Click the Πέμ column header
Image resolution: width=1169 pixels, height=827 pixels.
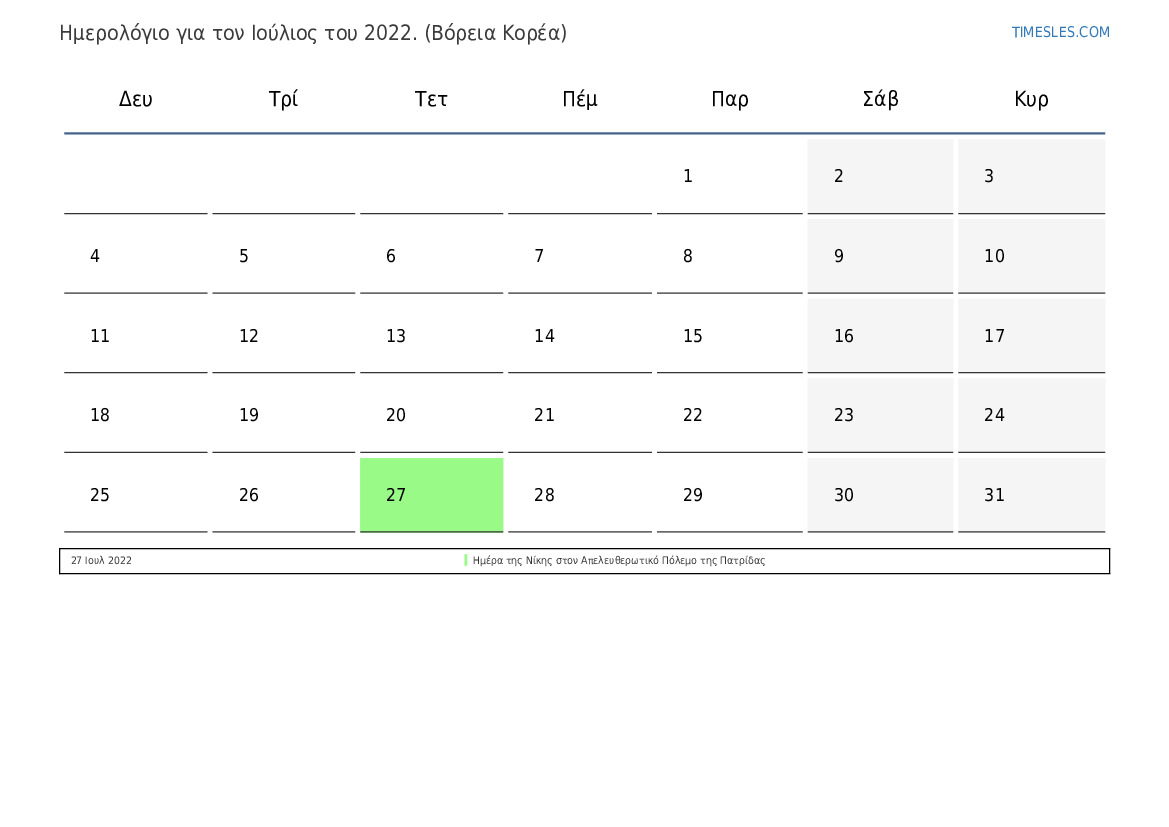click(579, 99)
